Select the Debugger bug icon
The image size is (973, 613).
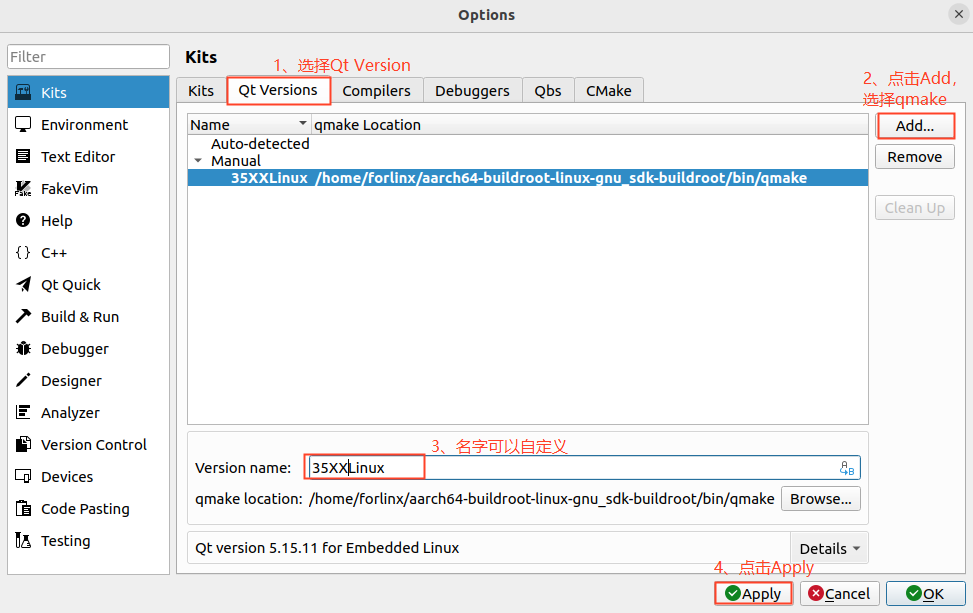[x=23, y=349]
